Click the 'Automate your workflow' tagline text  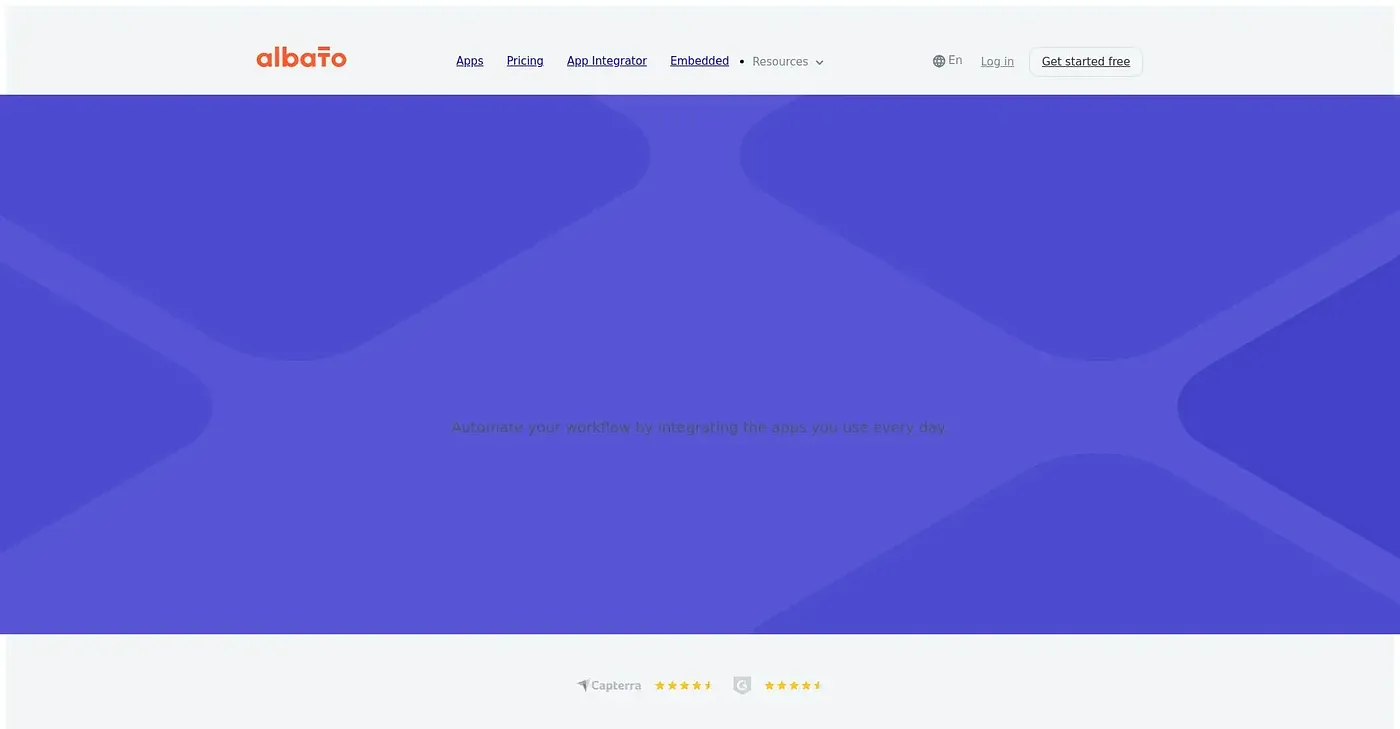point(699,427)
